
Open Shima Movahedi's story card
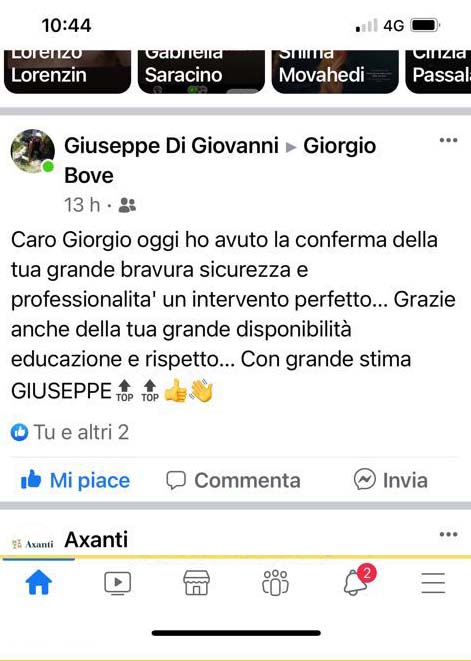pos(335,71)
